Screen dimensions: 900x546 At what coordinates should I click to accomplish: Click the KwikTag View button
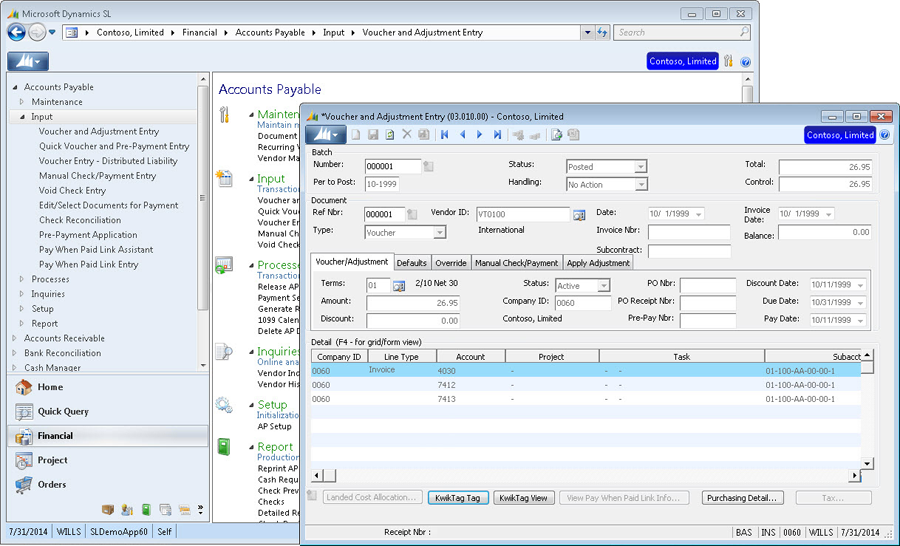click(523, 498)
